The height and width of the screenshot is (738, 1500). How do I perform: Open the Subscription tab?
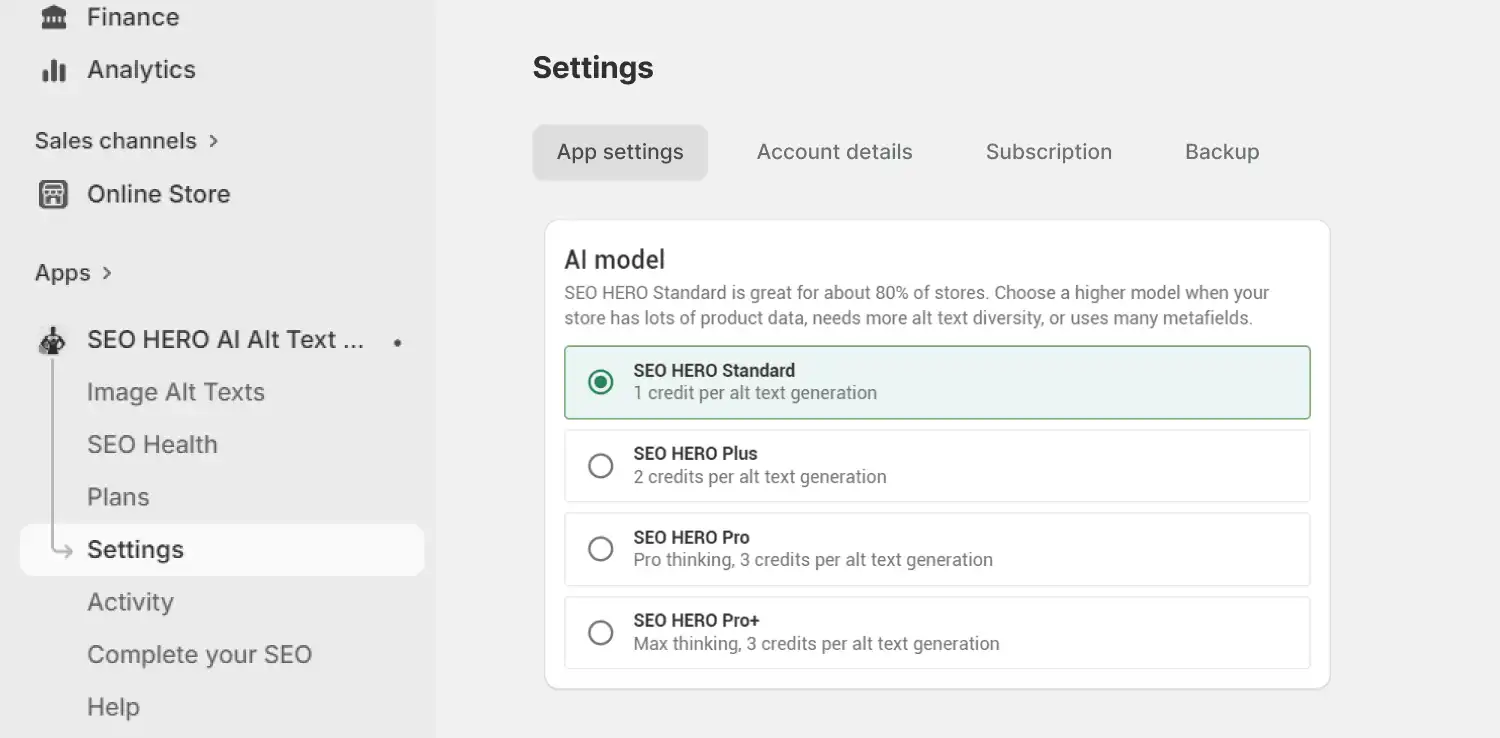pos(1049,152)
